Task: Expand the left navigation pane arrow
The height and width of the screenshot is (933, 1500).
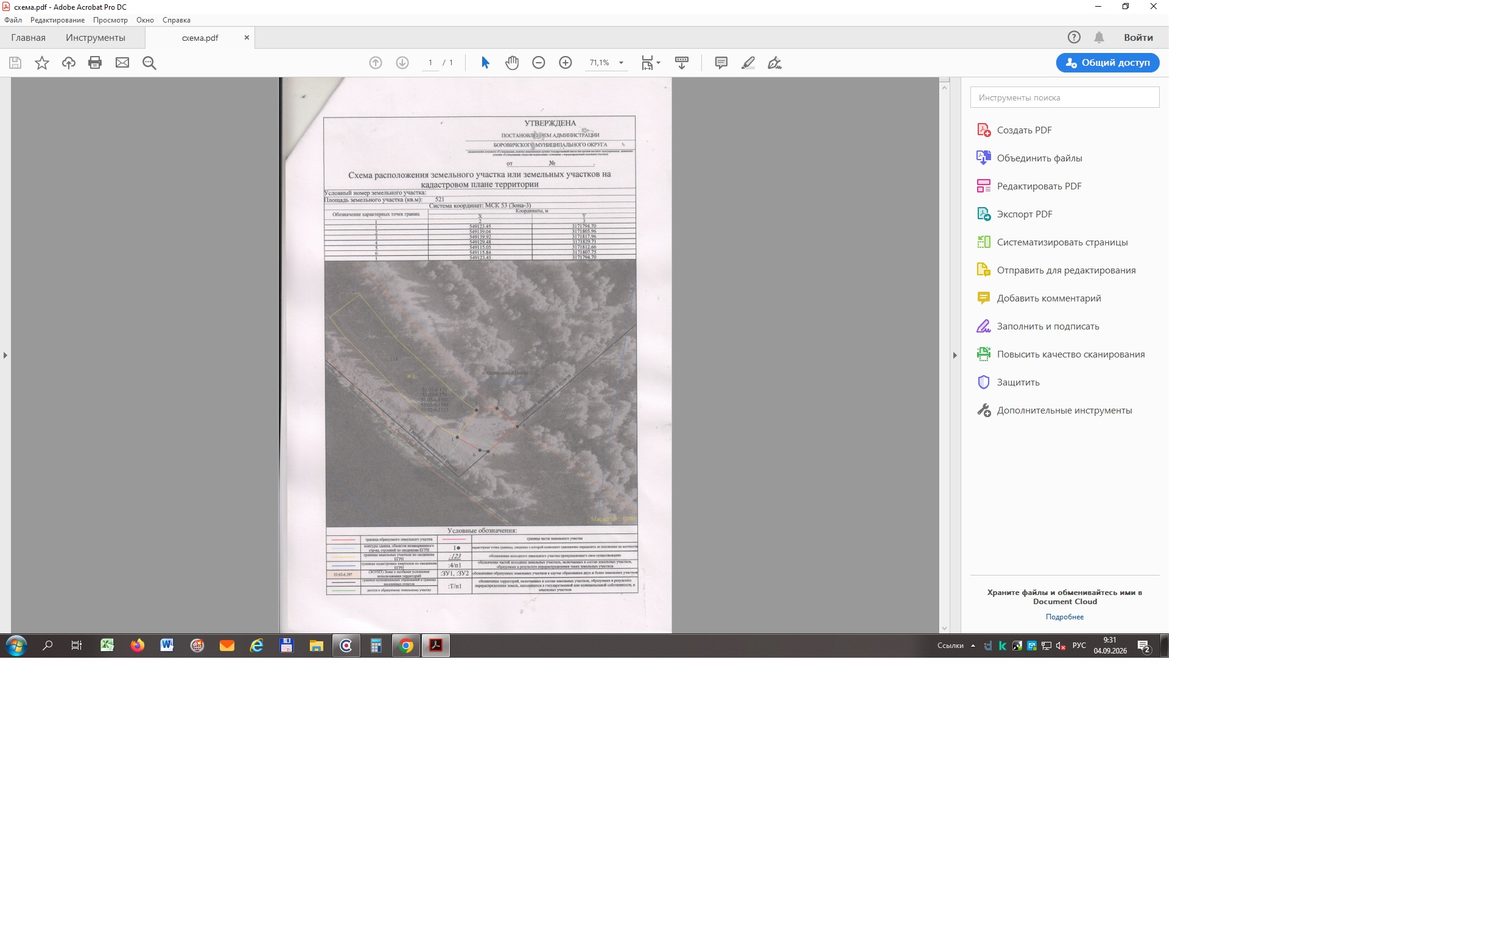Action: coord(5,355)
